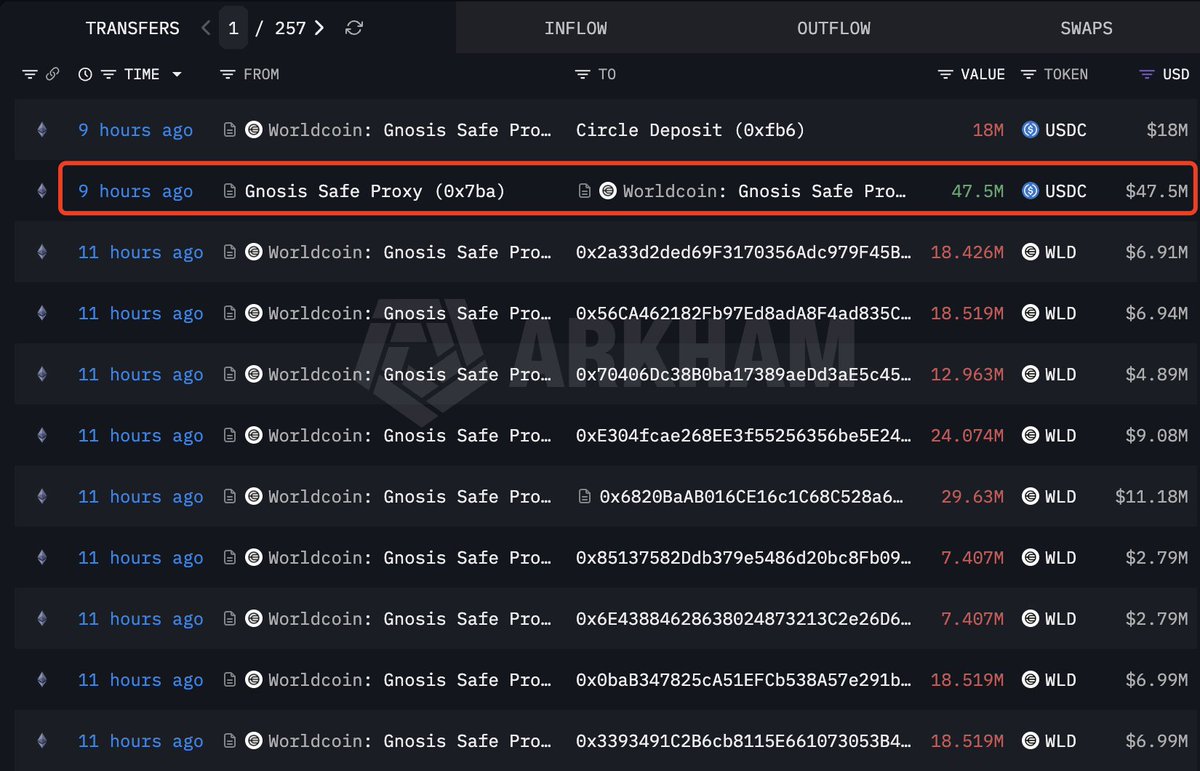Click the Ethereum chain icon on the $47.5M row

pyautogui.click(x=41, y=191)
